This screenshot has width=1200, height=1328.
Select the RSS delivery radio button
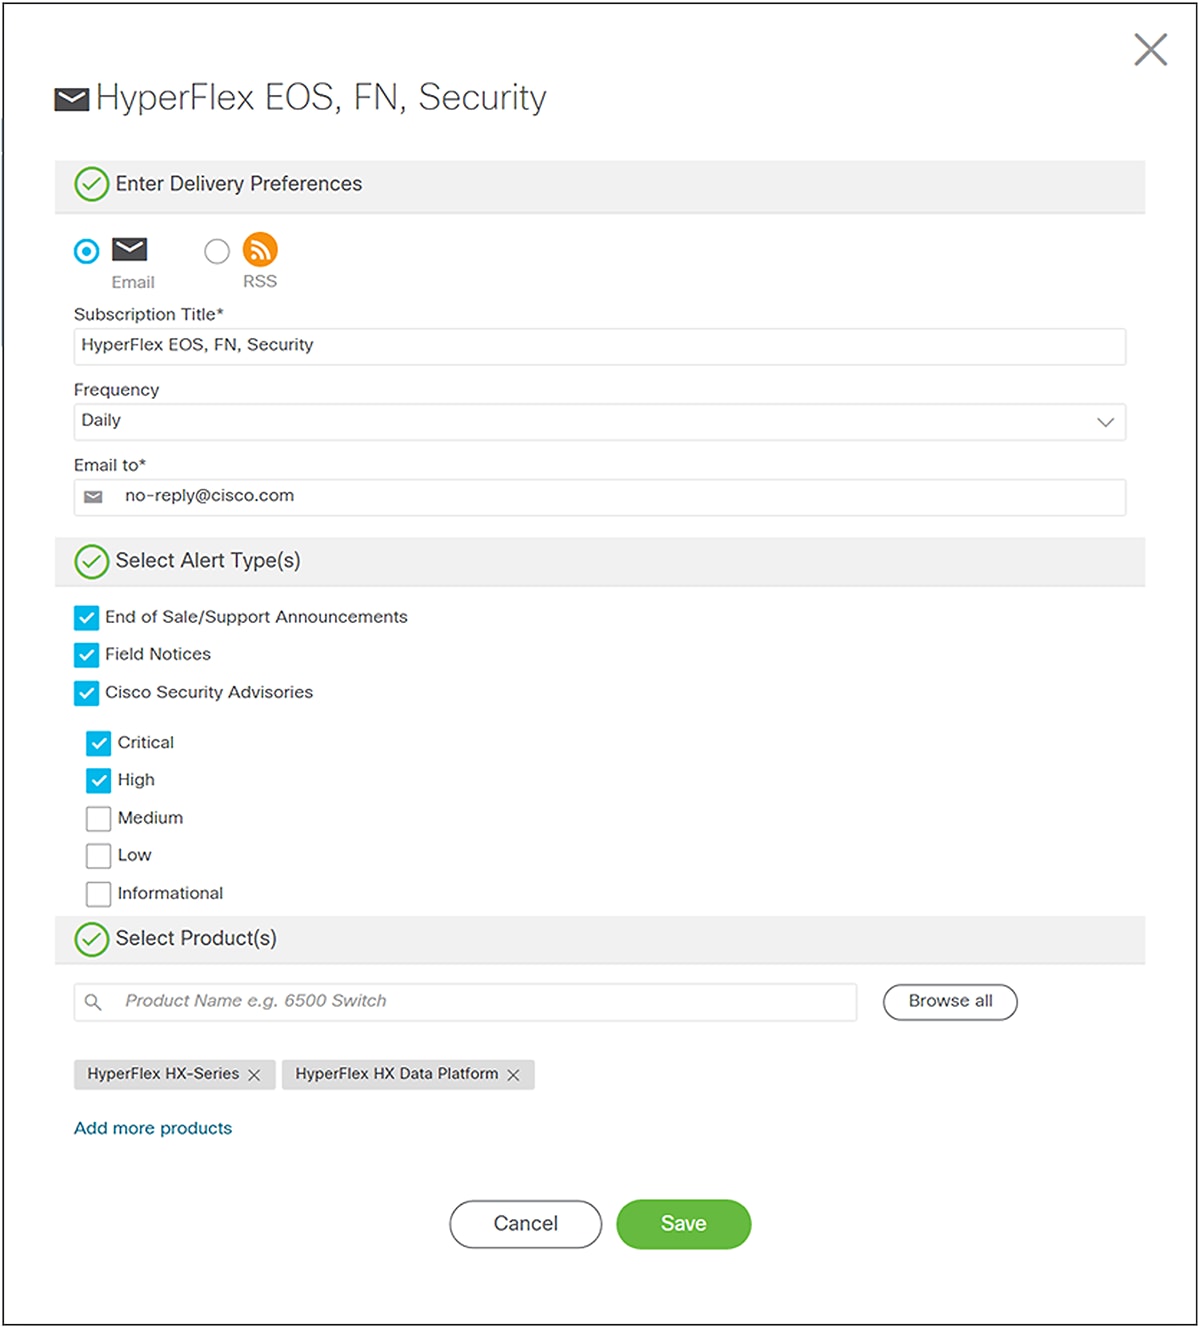click(217, 251)
